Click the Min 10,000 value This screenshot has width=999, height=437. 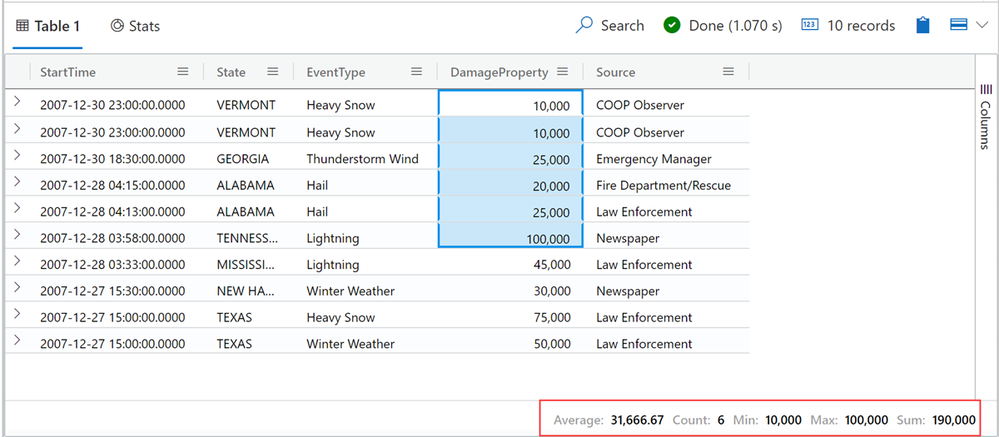pyautogui.click(x=784, y=420)
